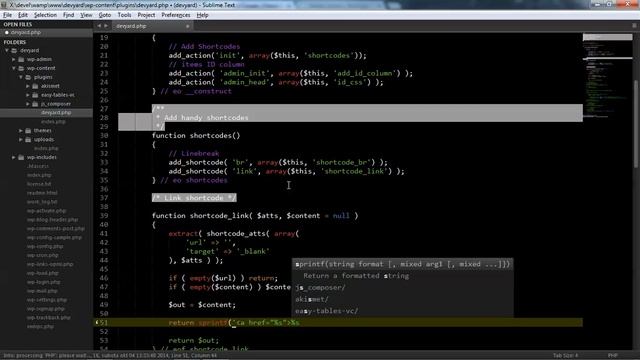Open xmlrpc.php in the sidebar

click(40, 327)
